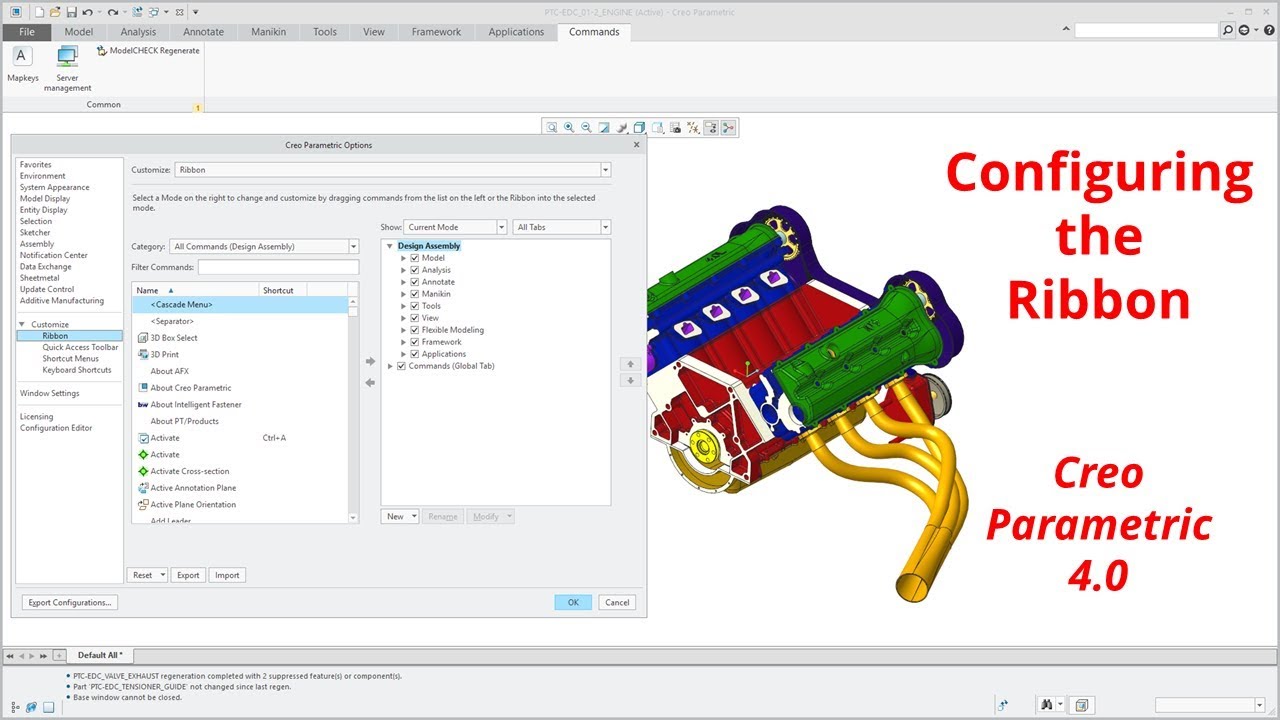The height and width of the screenshot is (720, 1280).
Task: Switch to the Framework ribbon tab
Action: (x=436, y=32)
